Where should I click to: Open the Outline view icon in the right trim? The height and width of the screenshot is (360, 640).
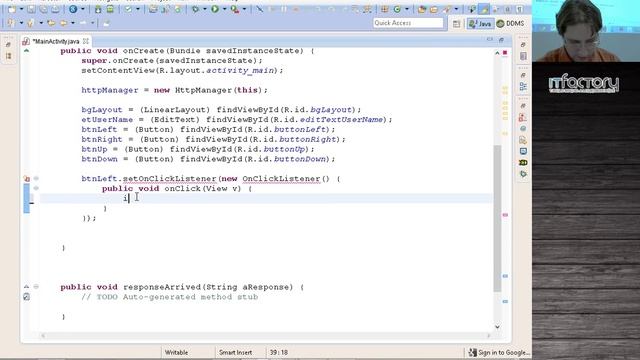coord(523,87)
